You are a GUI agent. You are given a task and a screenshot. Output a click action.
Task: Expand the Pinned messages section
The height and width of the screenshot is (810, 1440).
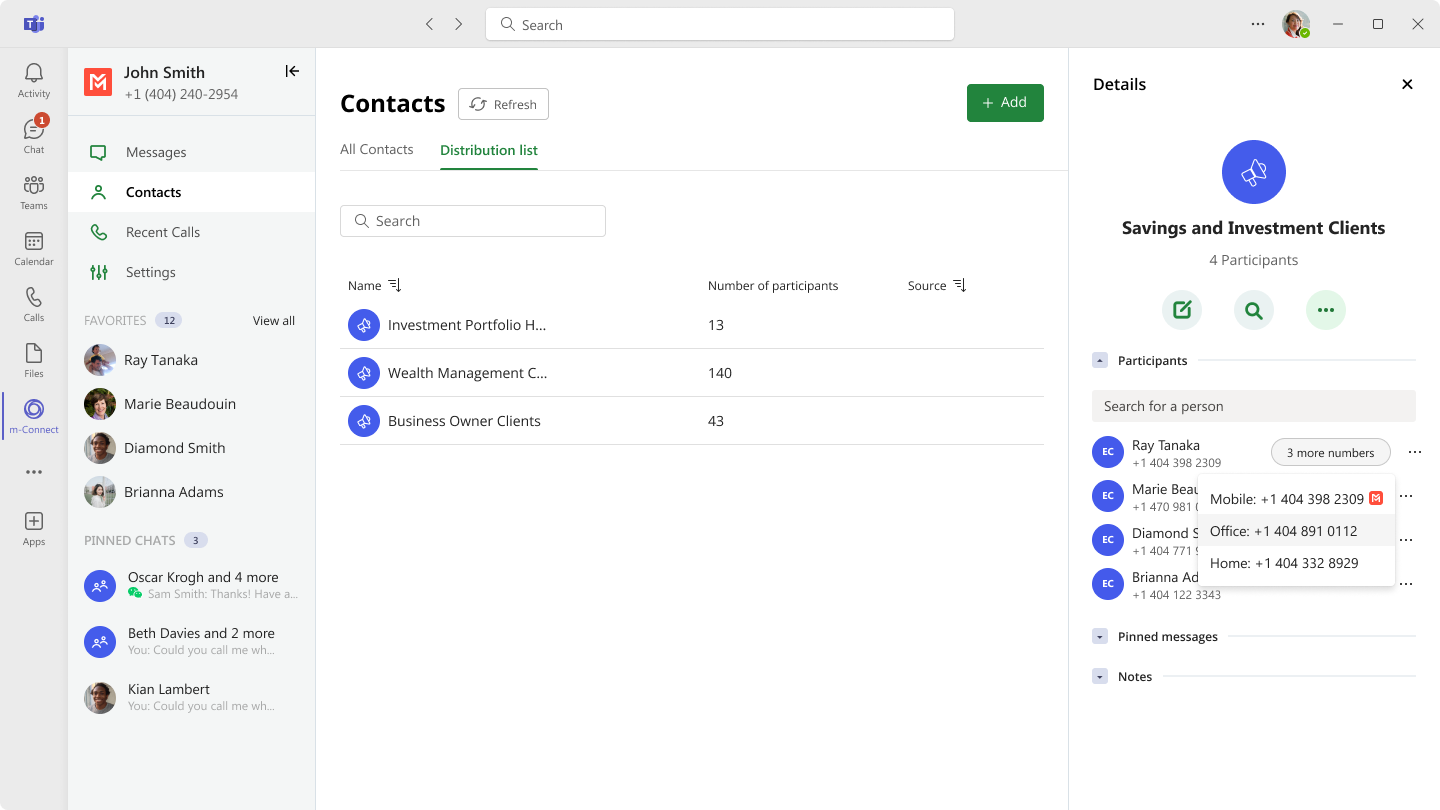[1100, 636]
